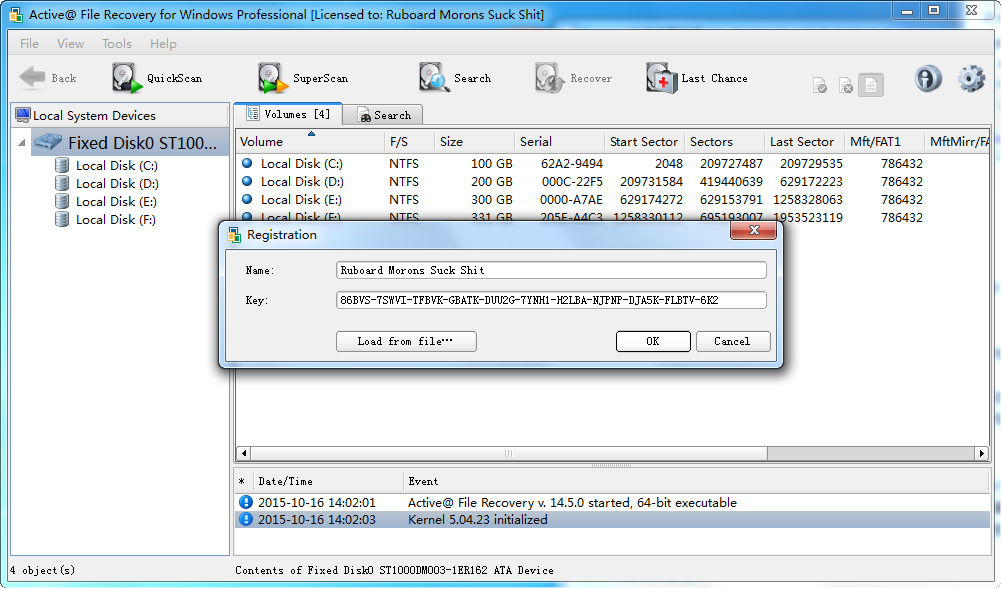Click the QuickScan toolbar icon
This screenshot has width=1002, height=589.
point(127,78)
